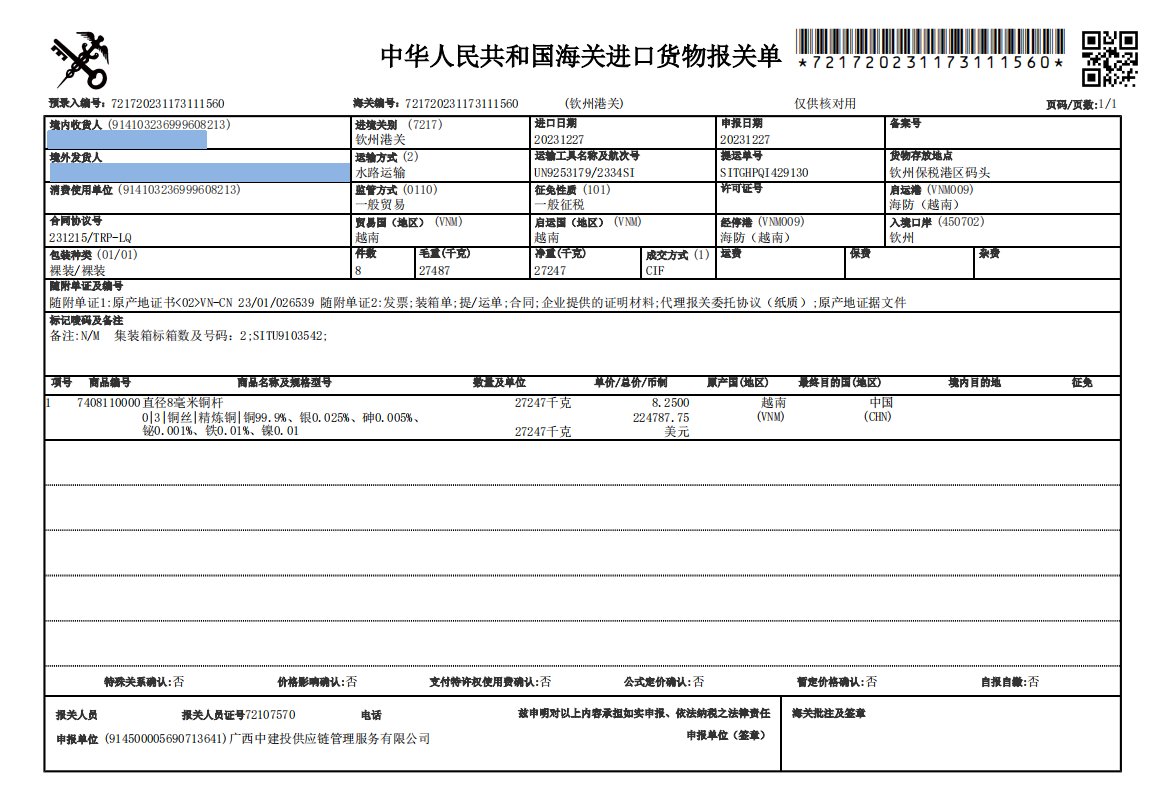Select the contract number 231215/TRP-LQ

point(90,238)
